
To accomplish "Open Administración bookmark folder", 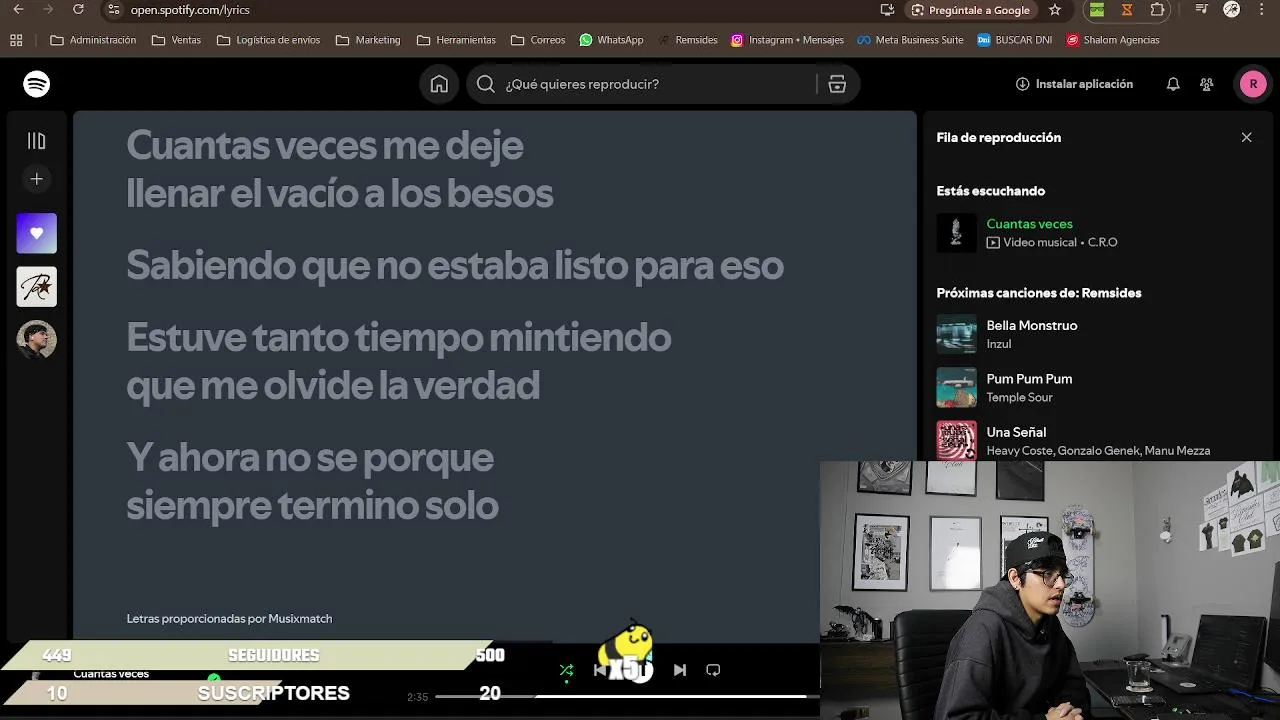I will (93, 40).
